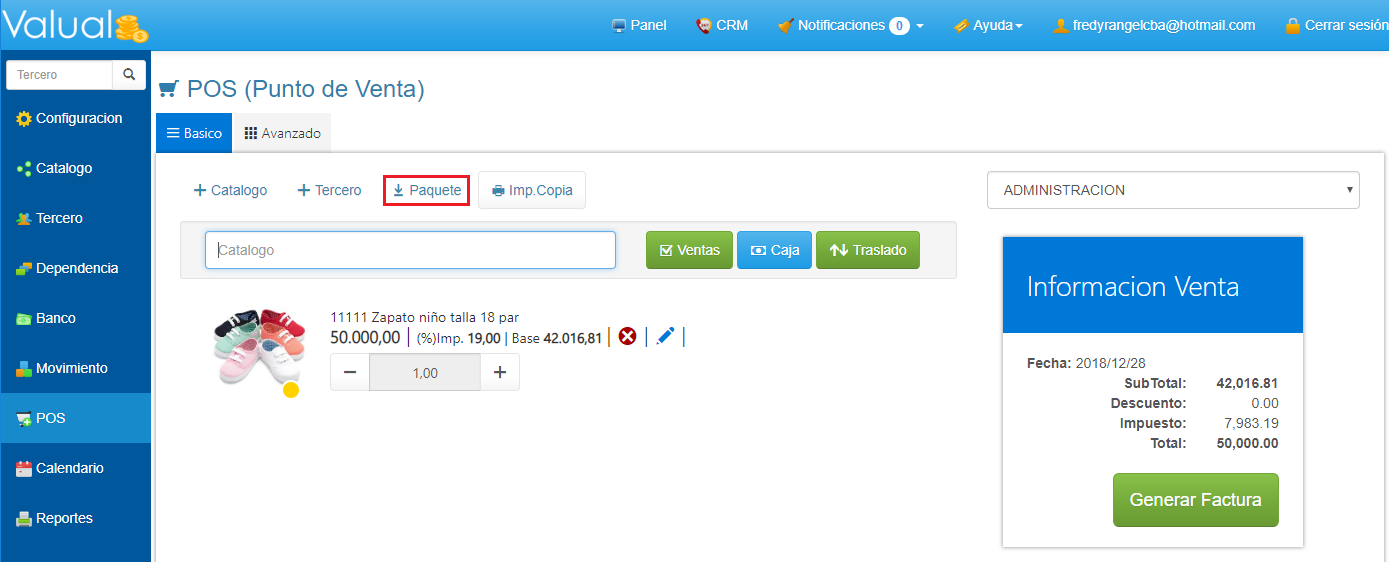The width and height of the screenshot is (1389, 562).
Task: Open the ADMINISTRACION select box
Action: [1172, 190]
